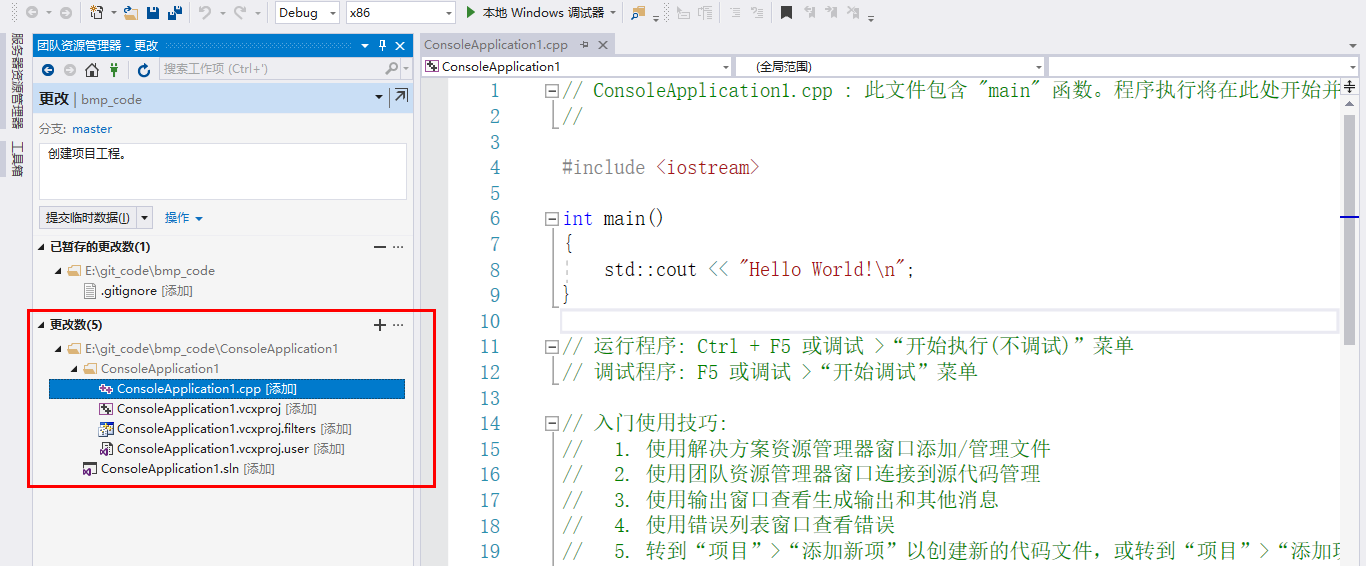Click the search magnifier in Team Explorer

click(392, 69)
